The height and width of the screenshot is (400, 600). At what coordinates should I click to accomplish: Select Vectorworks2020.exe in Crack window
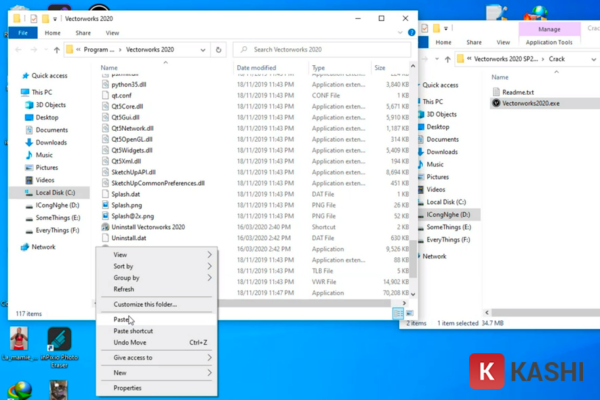pos(531,103)
